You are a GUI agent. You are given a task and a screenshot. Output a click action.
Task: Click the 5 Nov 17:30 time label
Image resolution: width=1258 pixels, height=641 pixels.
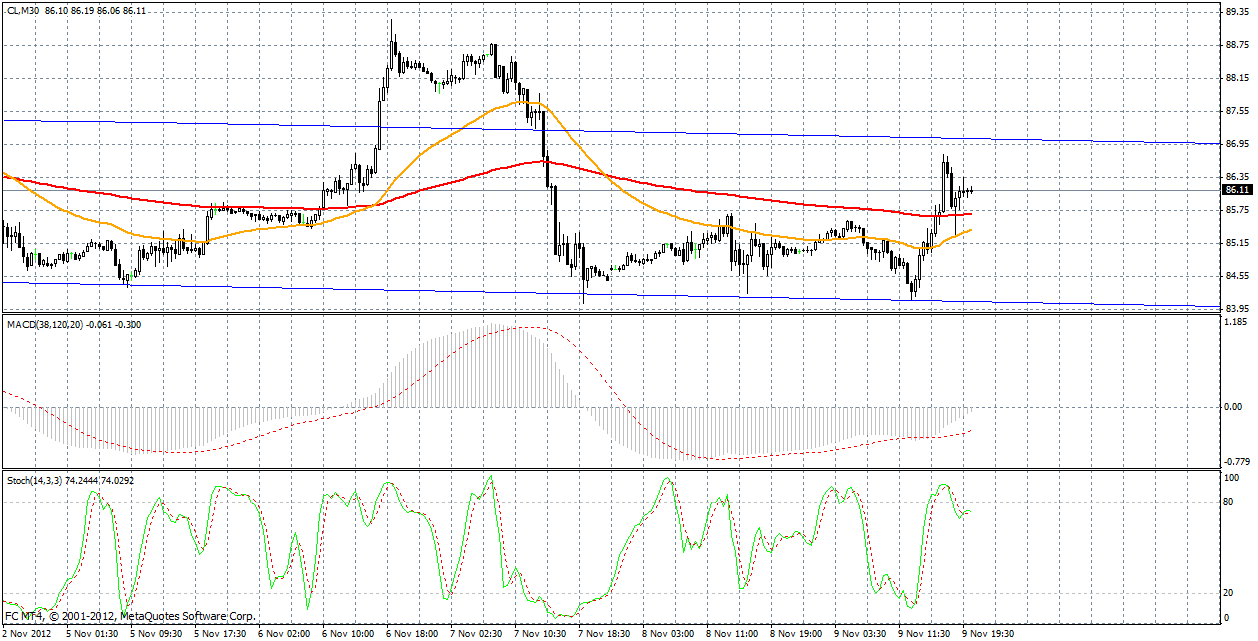click(219, 634)
